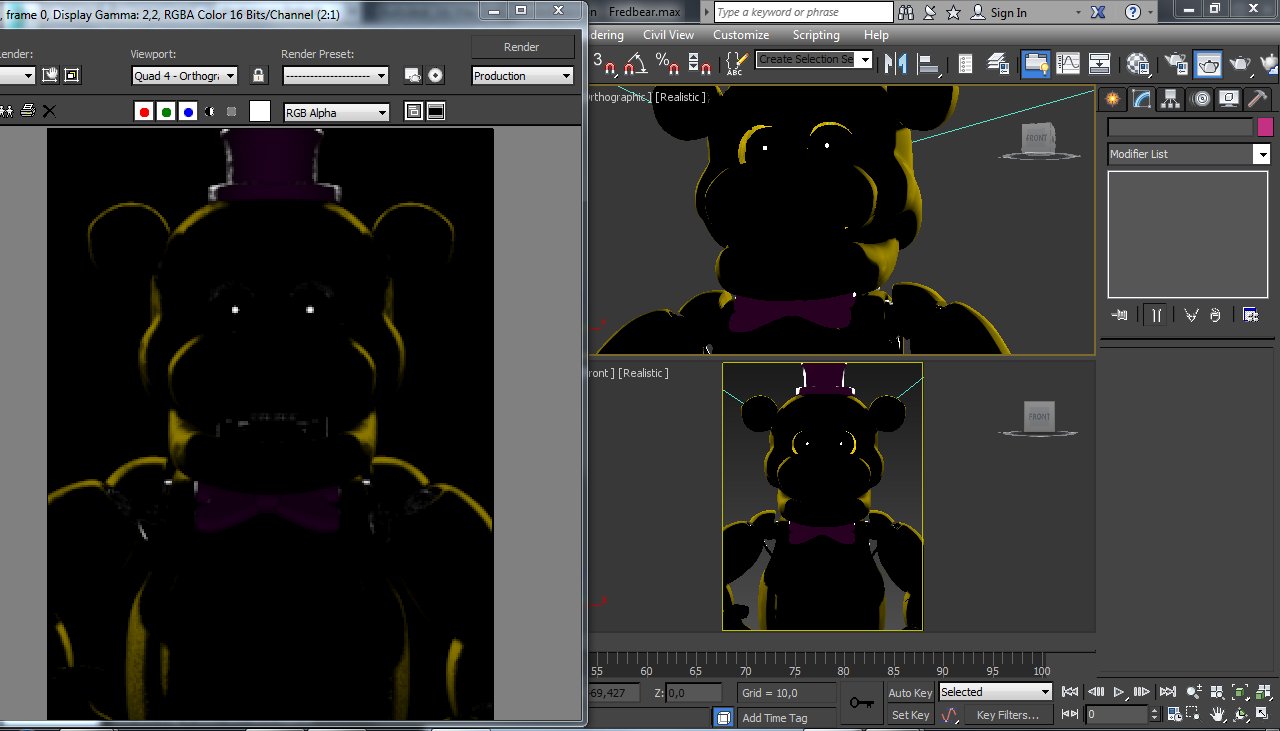Open the Production render mode dropdown
This screenshot has width=1280, height=731.
[x=522, y=76]
